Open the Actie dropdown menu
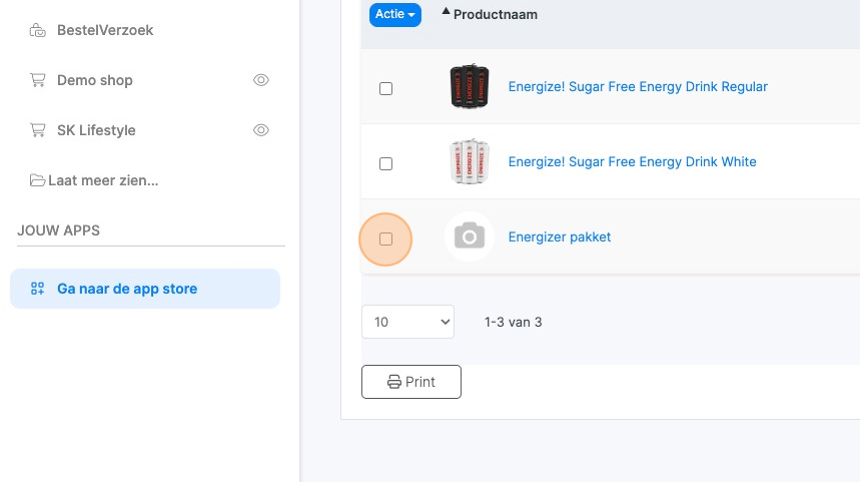This screenshot has width=860, height=482. (396, 15)
